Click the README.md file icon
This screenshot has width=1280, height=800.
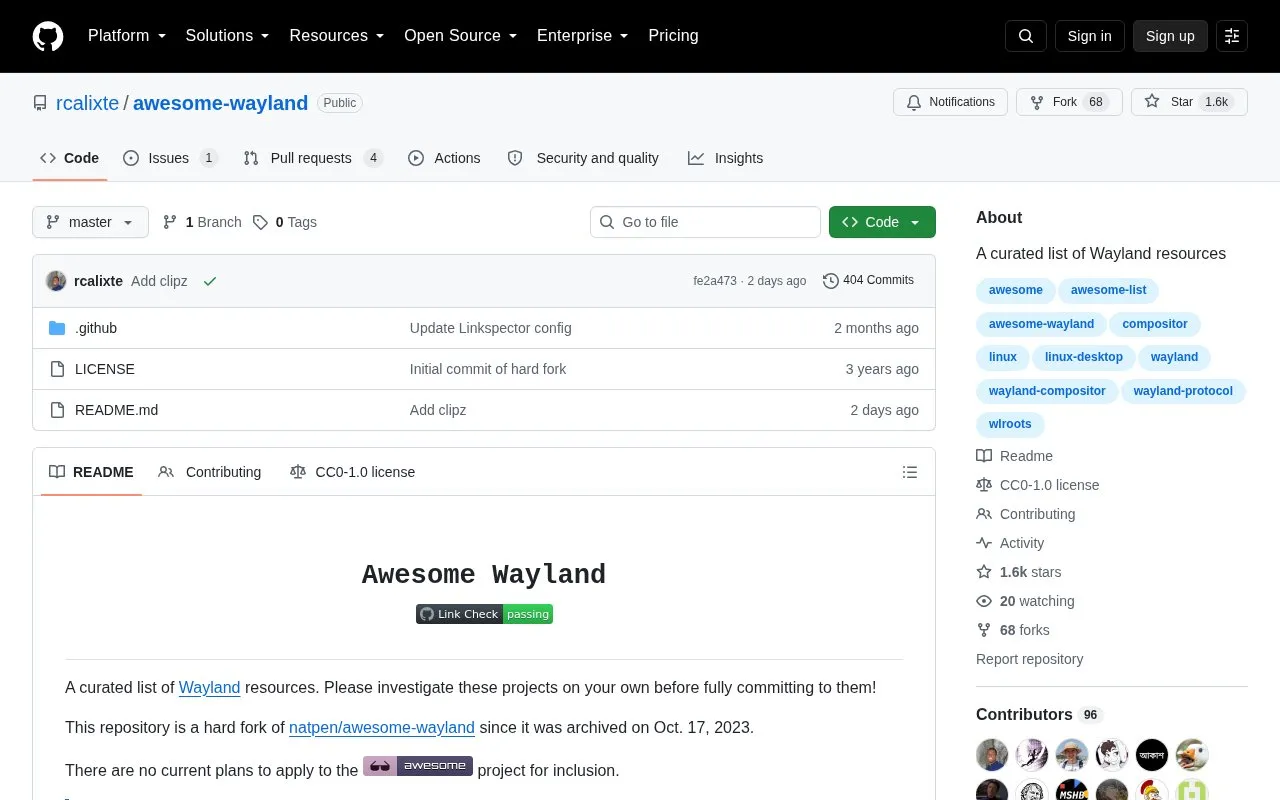(57, 410)
